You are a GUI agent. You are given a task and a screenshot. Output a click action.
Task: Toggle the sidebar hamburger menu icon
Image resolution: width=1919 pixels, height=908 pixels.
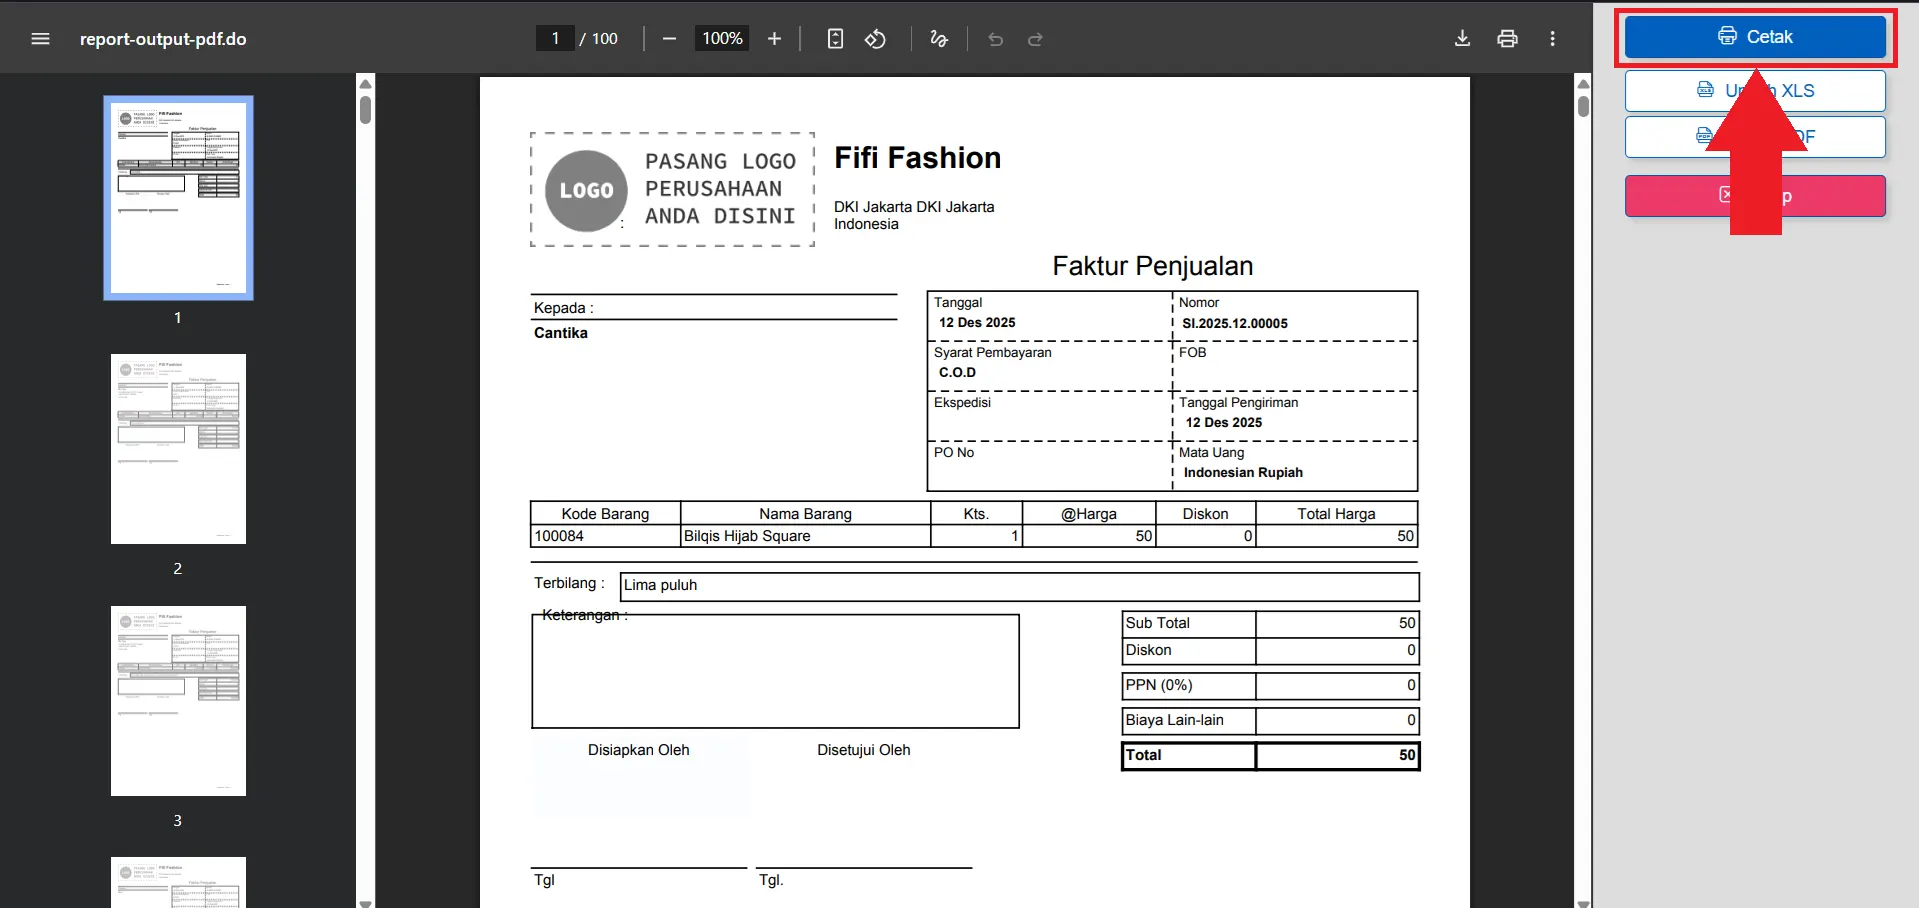pos(40,39)
